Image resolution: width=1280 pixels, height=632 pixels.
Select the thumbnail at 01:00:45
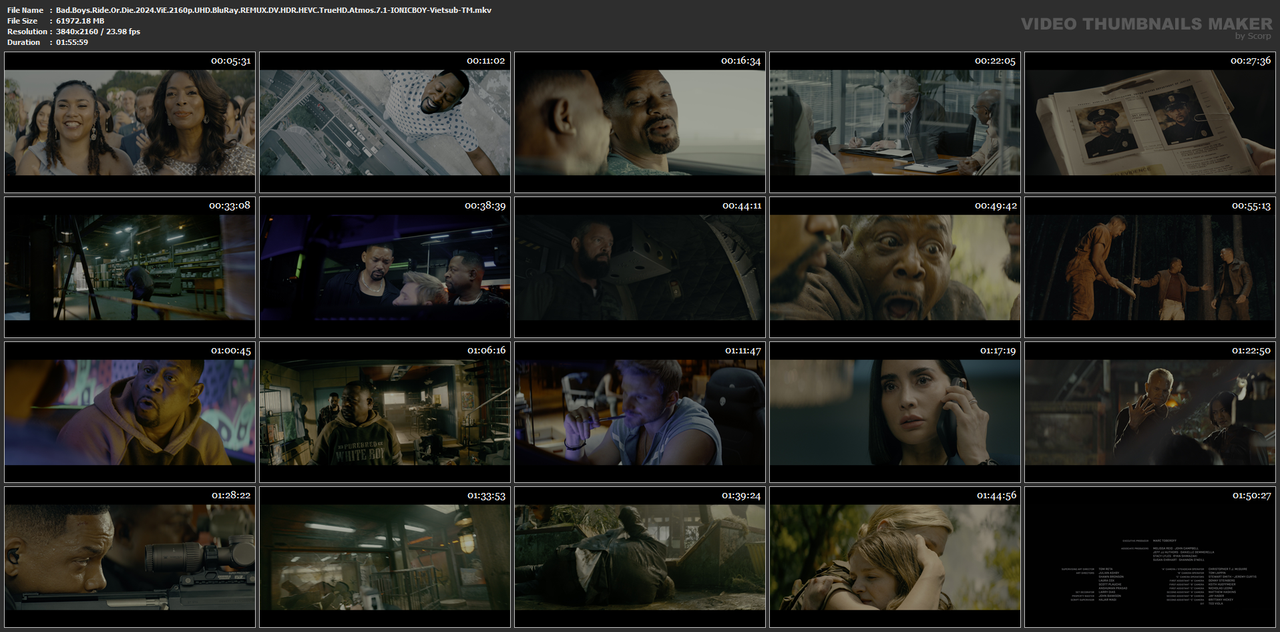(x=130, y=412)
